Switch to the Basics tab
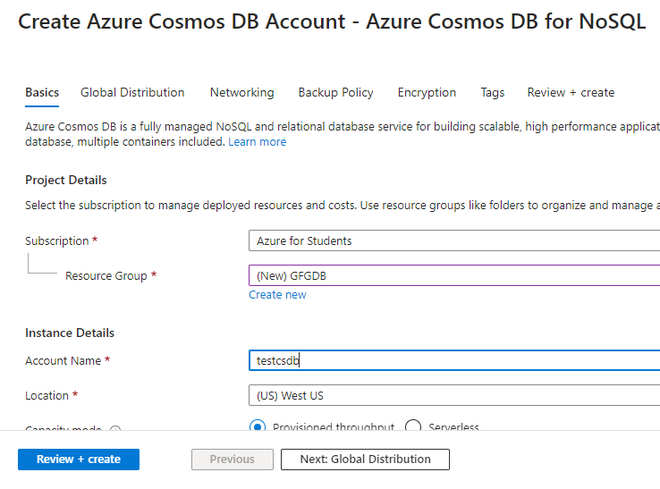 click(x=42, y=92)
